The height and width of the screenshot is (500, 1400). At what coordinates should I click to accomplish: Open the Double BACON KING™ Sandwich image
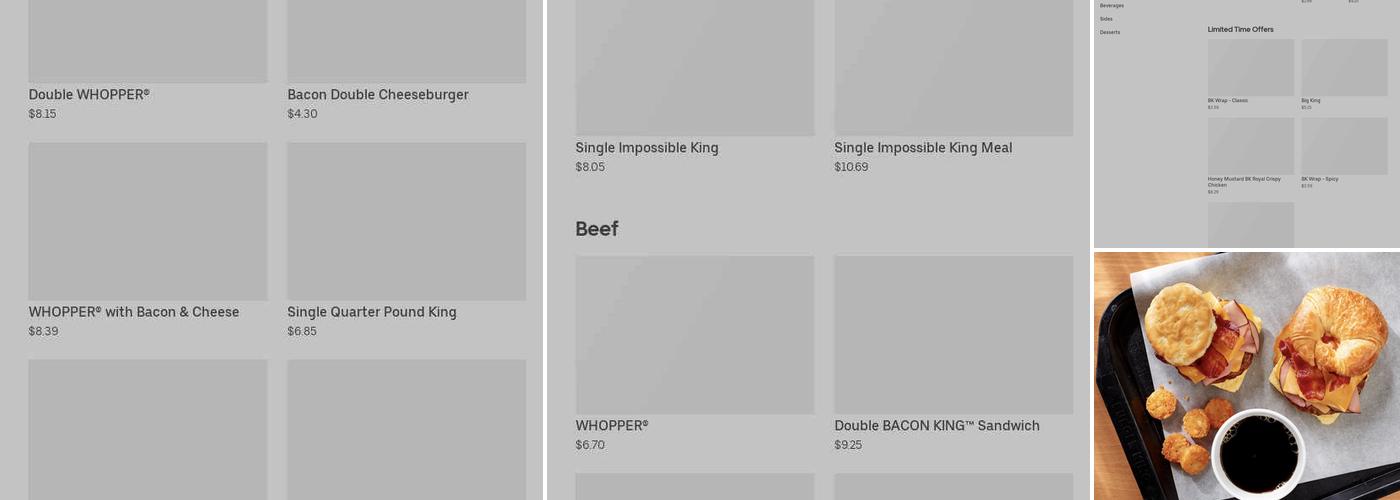[x=954, y=335]
